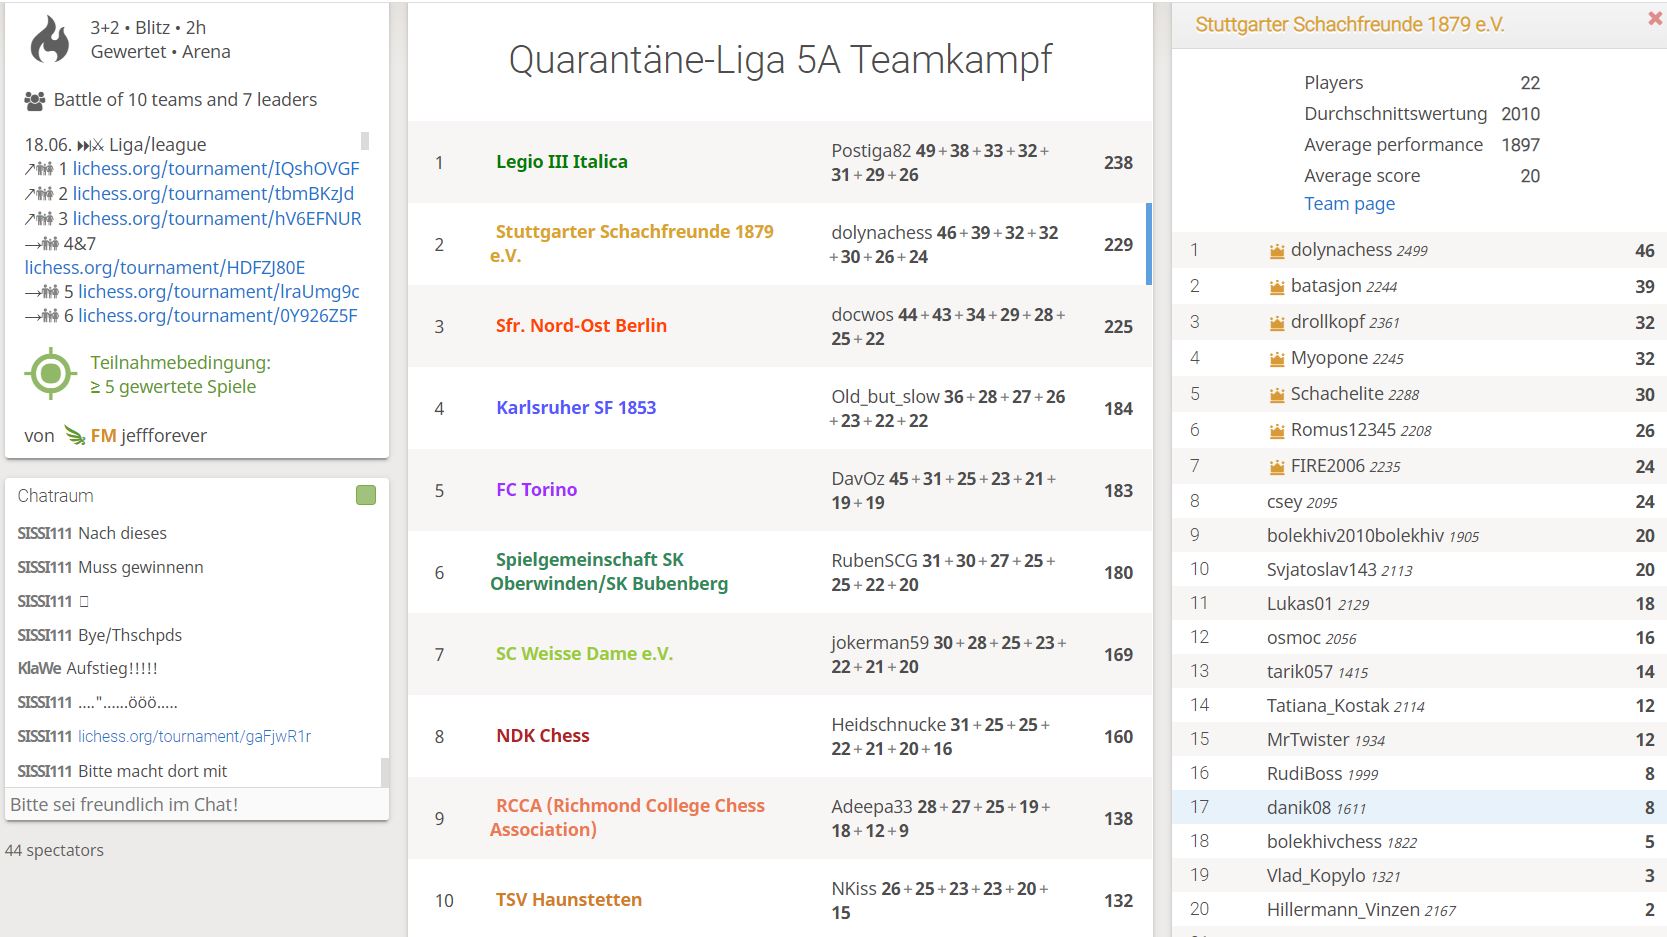The image size is (1667, 937).
Task: Select player Tatiana_Kostak
Action: point(1419,706)
